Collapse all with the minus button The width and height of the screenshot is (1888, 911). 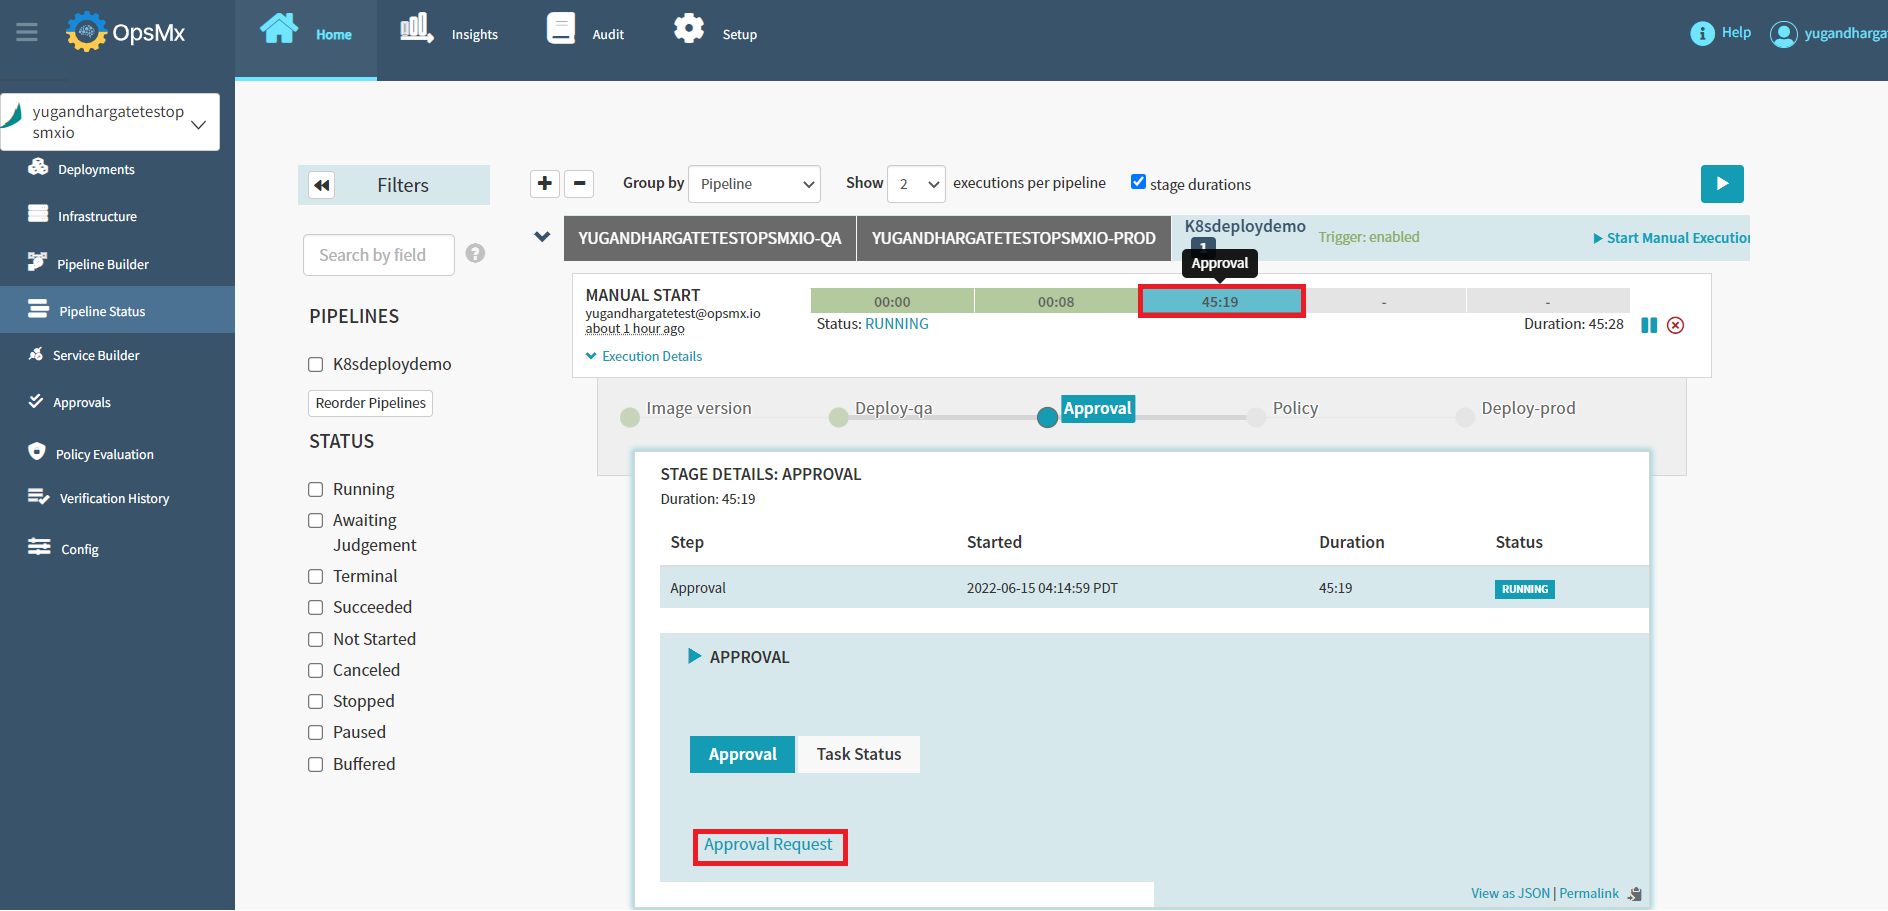tap(579, 184)
